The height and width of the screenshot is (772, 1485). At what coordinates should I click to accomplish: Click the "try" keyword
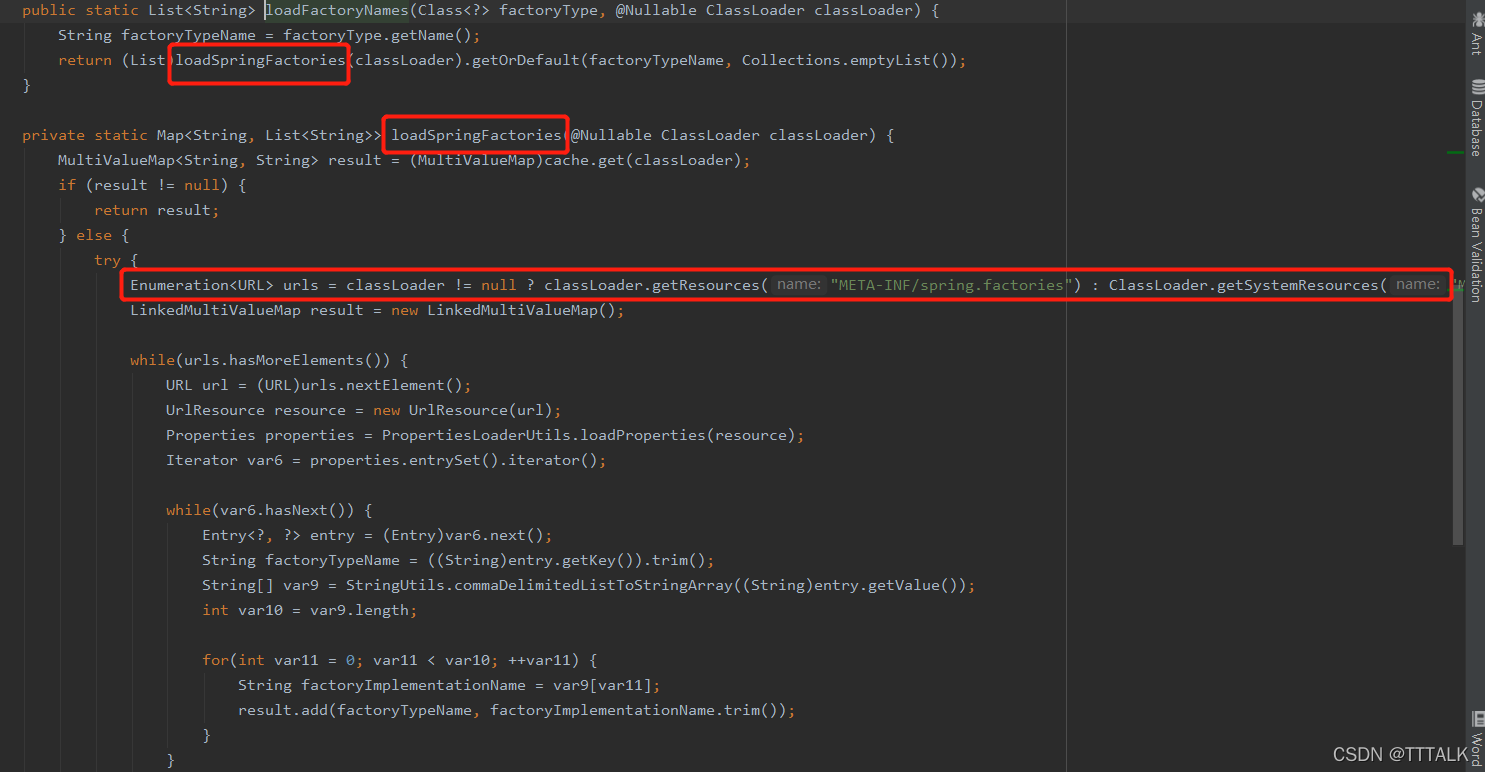[x=107, y=260]
